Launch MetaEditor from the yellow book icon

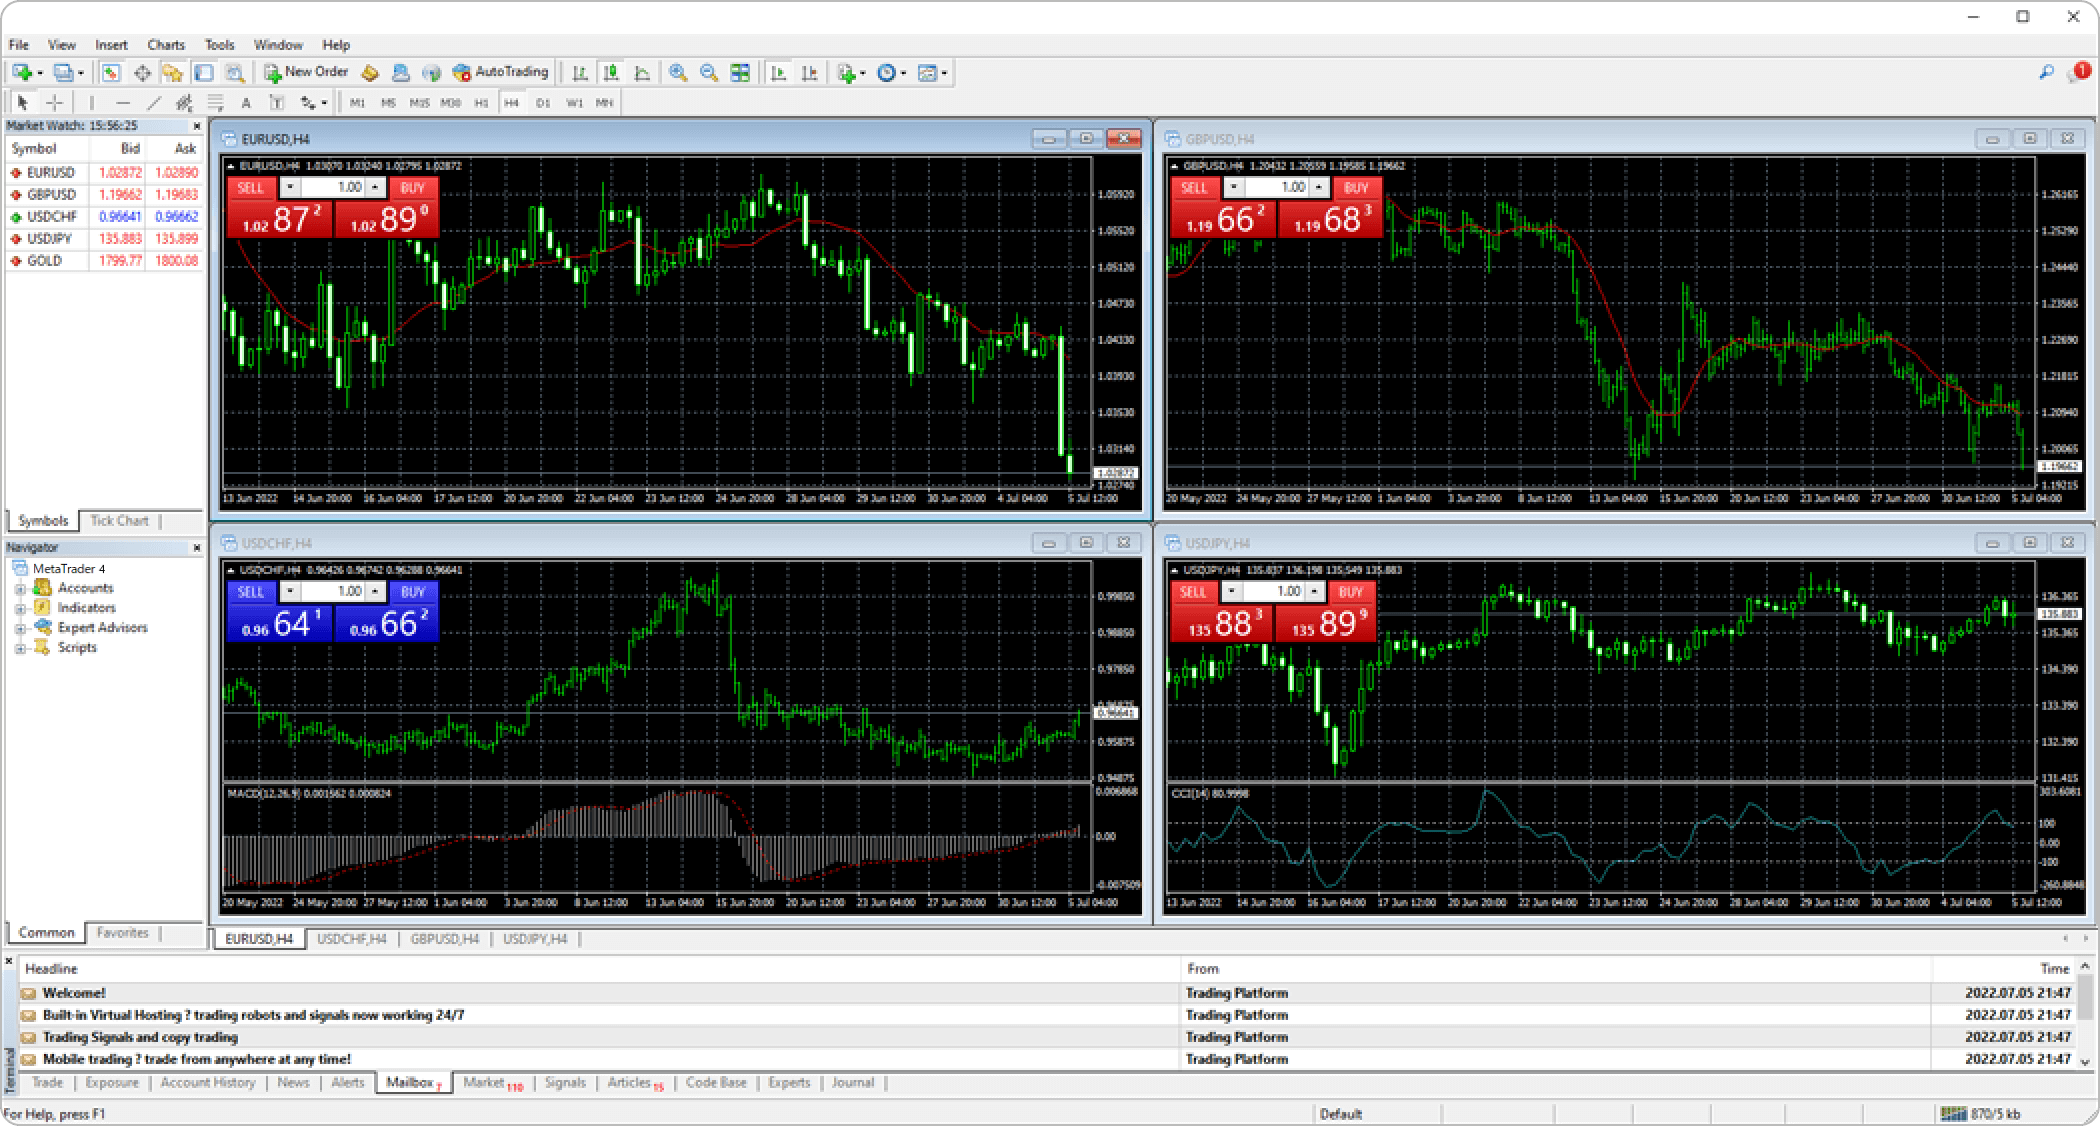(370, 72)
